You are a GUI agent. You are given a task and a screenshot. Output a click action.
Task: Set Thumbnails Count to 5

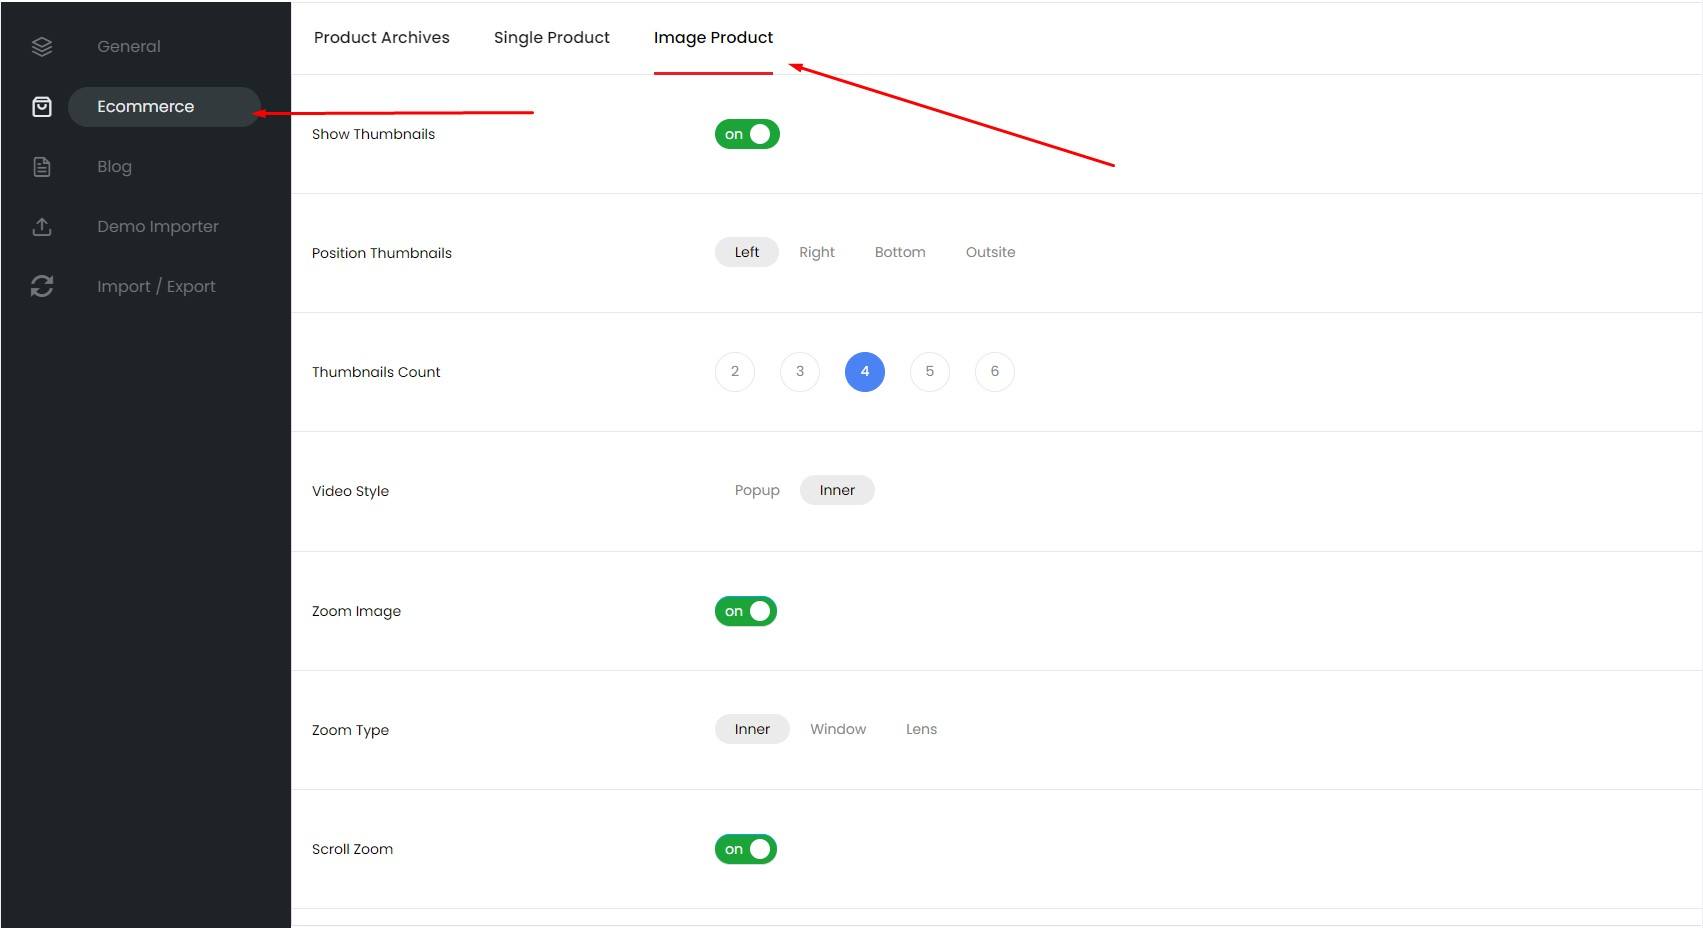point(929,371)
